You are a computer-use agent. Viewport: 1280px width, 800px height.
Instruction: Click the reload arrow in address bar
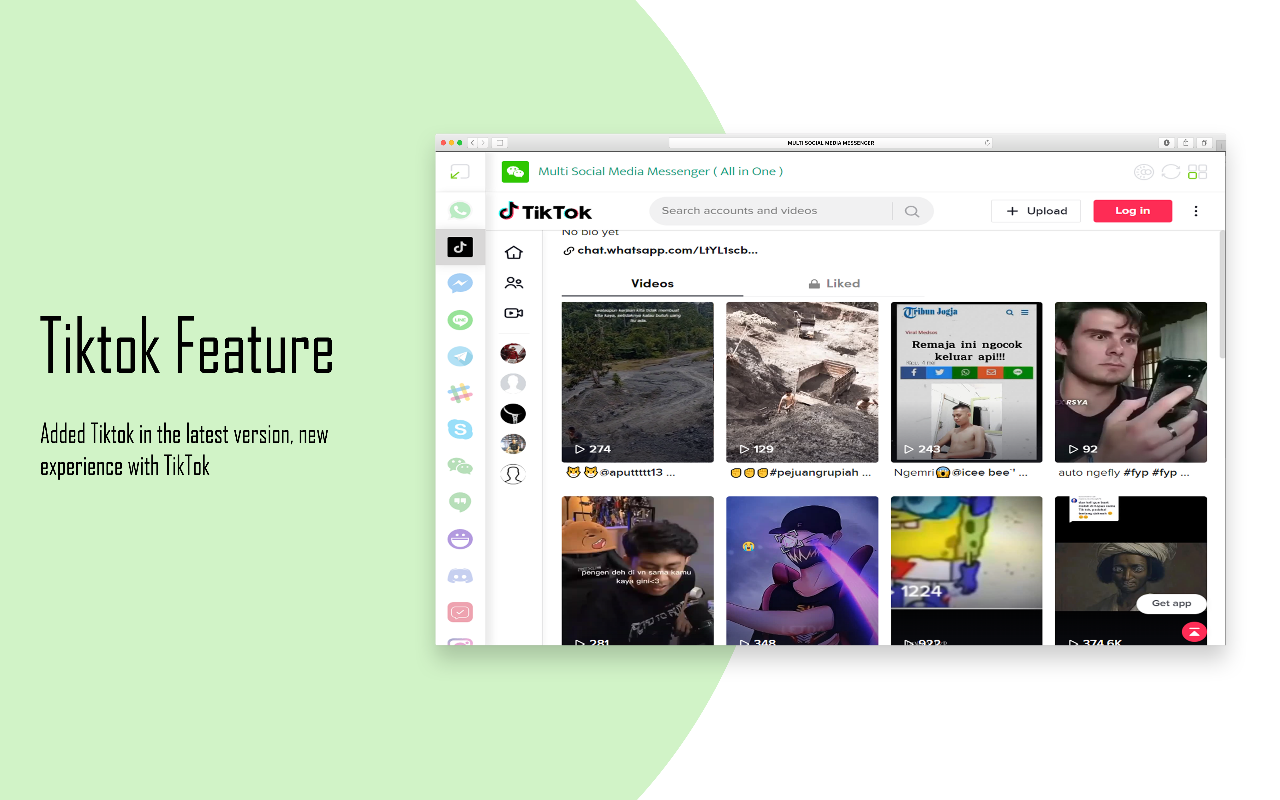986,143
